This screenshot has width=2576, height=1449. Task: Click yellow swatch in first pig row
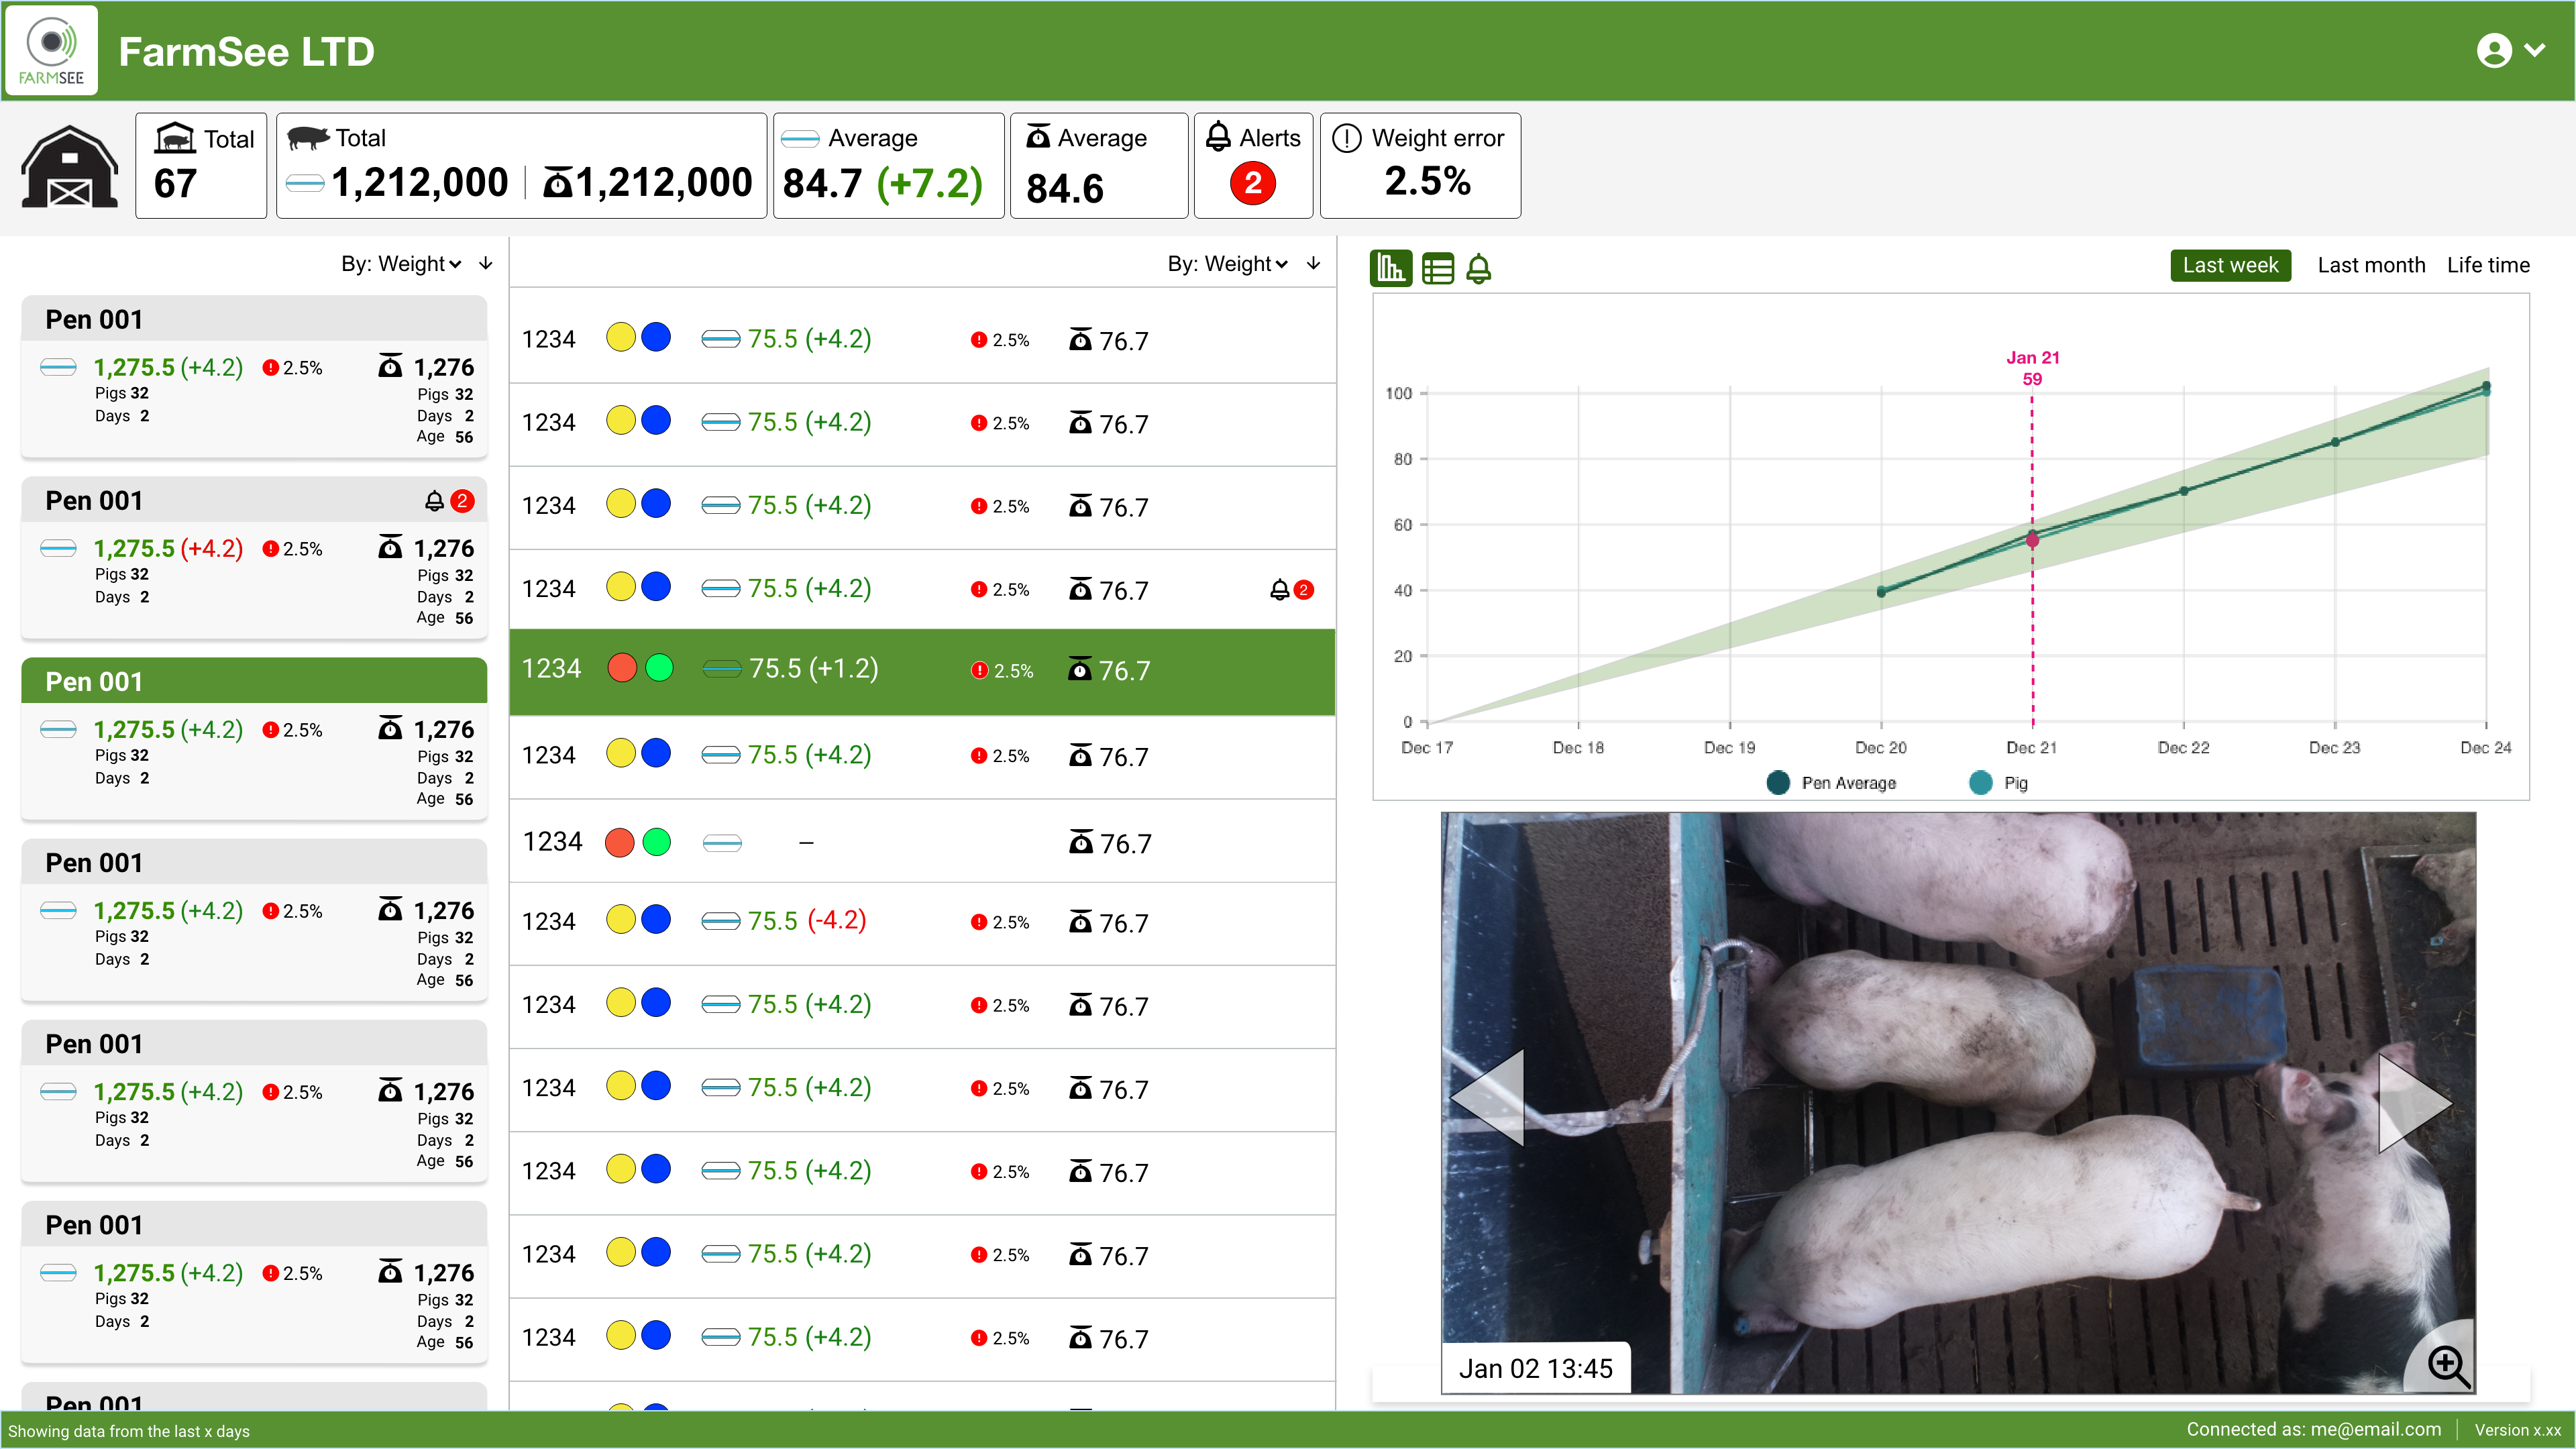coord(621,337)
